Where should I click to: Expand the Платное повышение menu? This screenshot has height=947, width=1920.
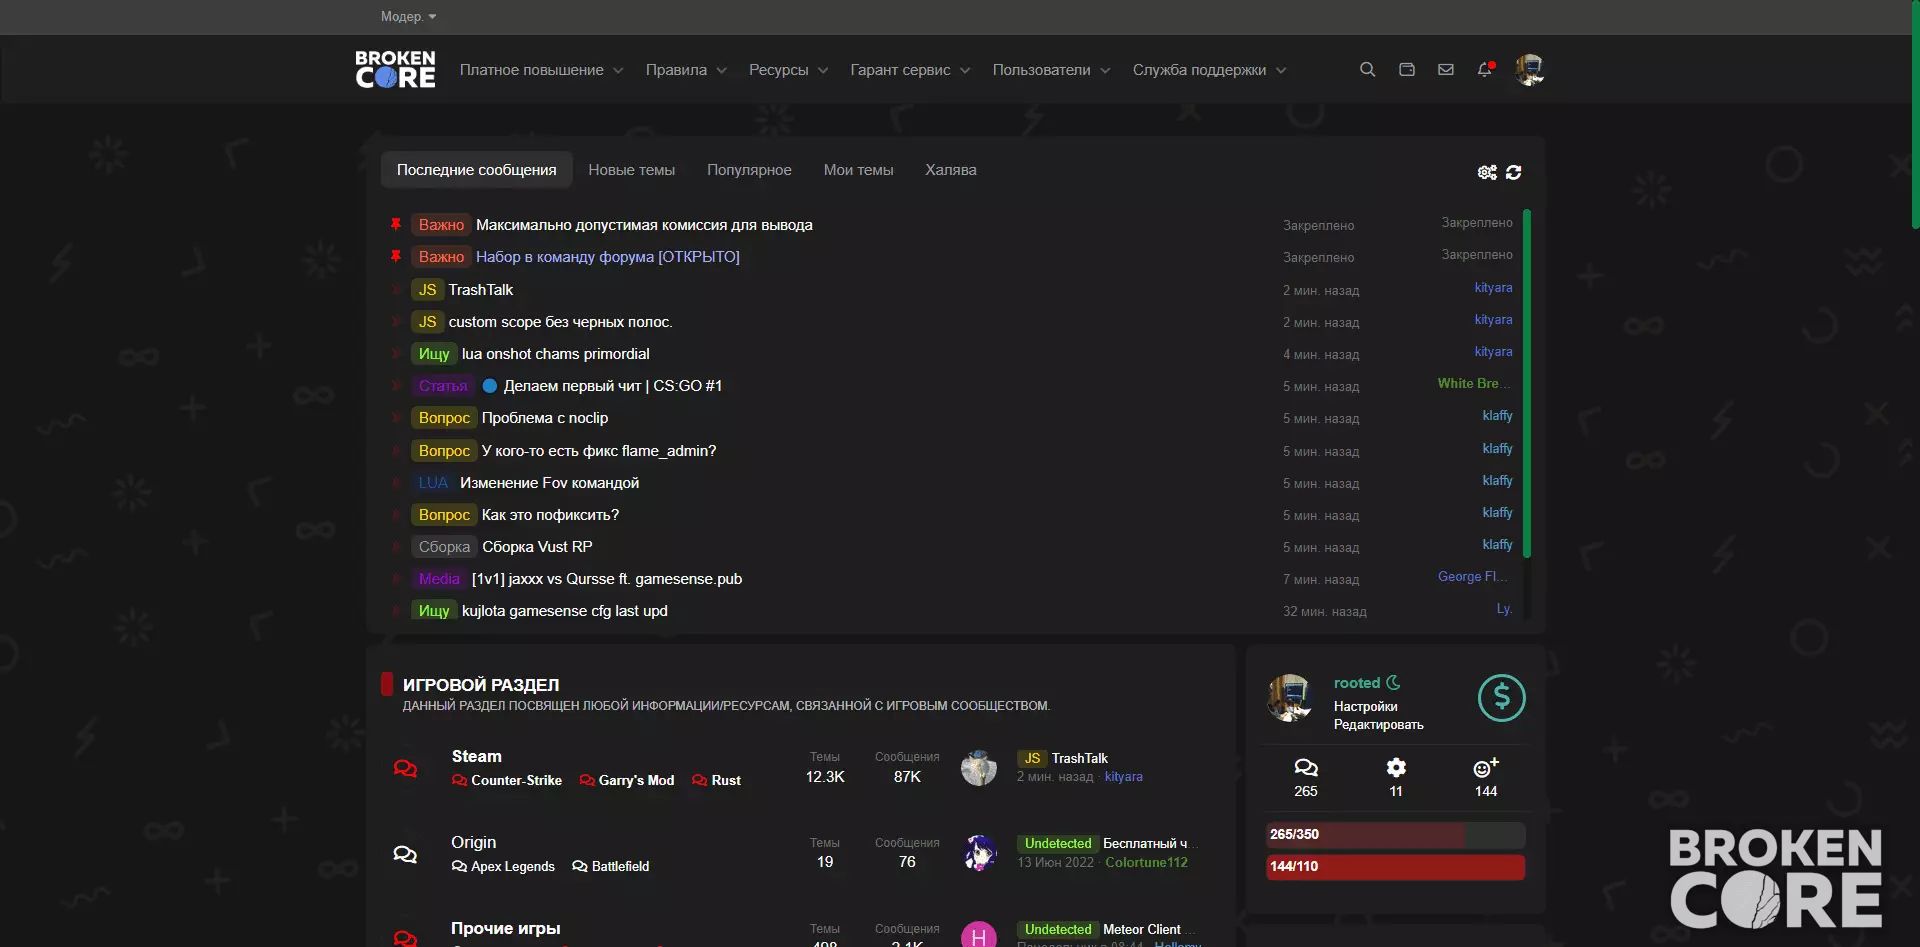(541, 70)
